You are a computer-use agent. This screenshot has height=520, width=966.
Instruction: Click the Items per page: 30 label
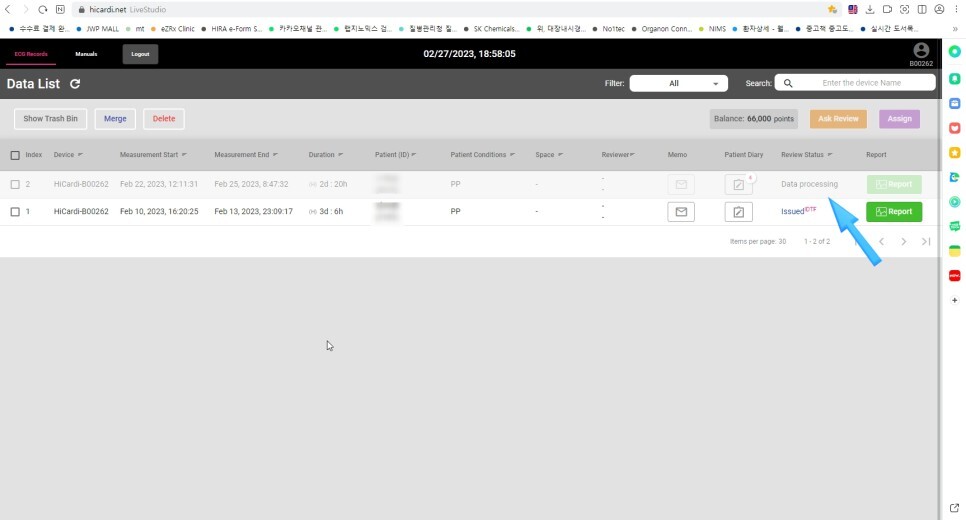coord(758,242)
